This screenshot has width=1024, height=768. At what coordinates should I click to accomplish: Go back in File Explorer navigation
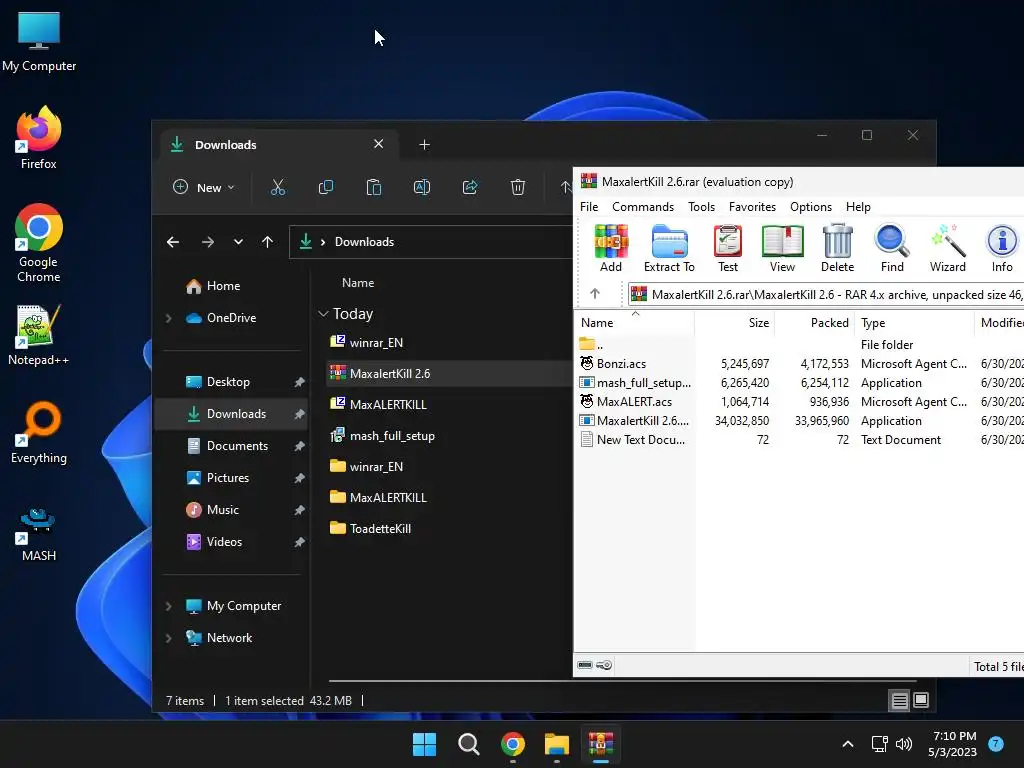[172, 242]
